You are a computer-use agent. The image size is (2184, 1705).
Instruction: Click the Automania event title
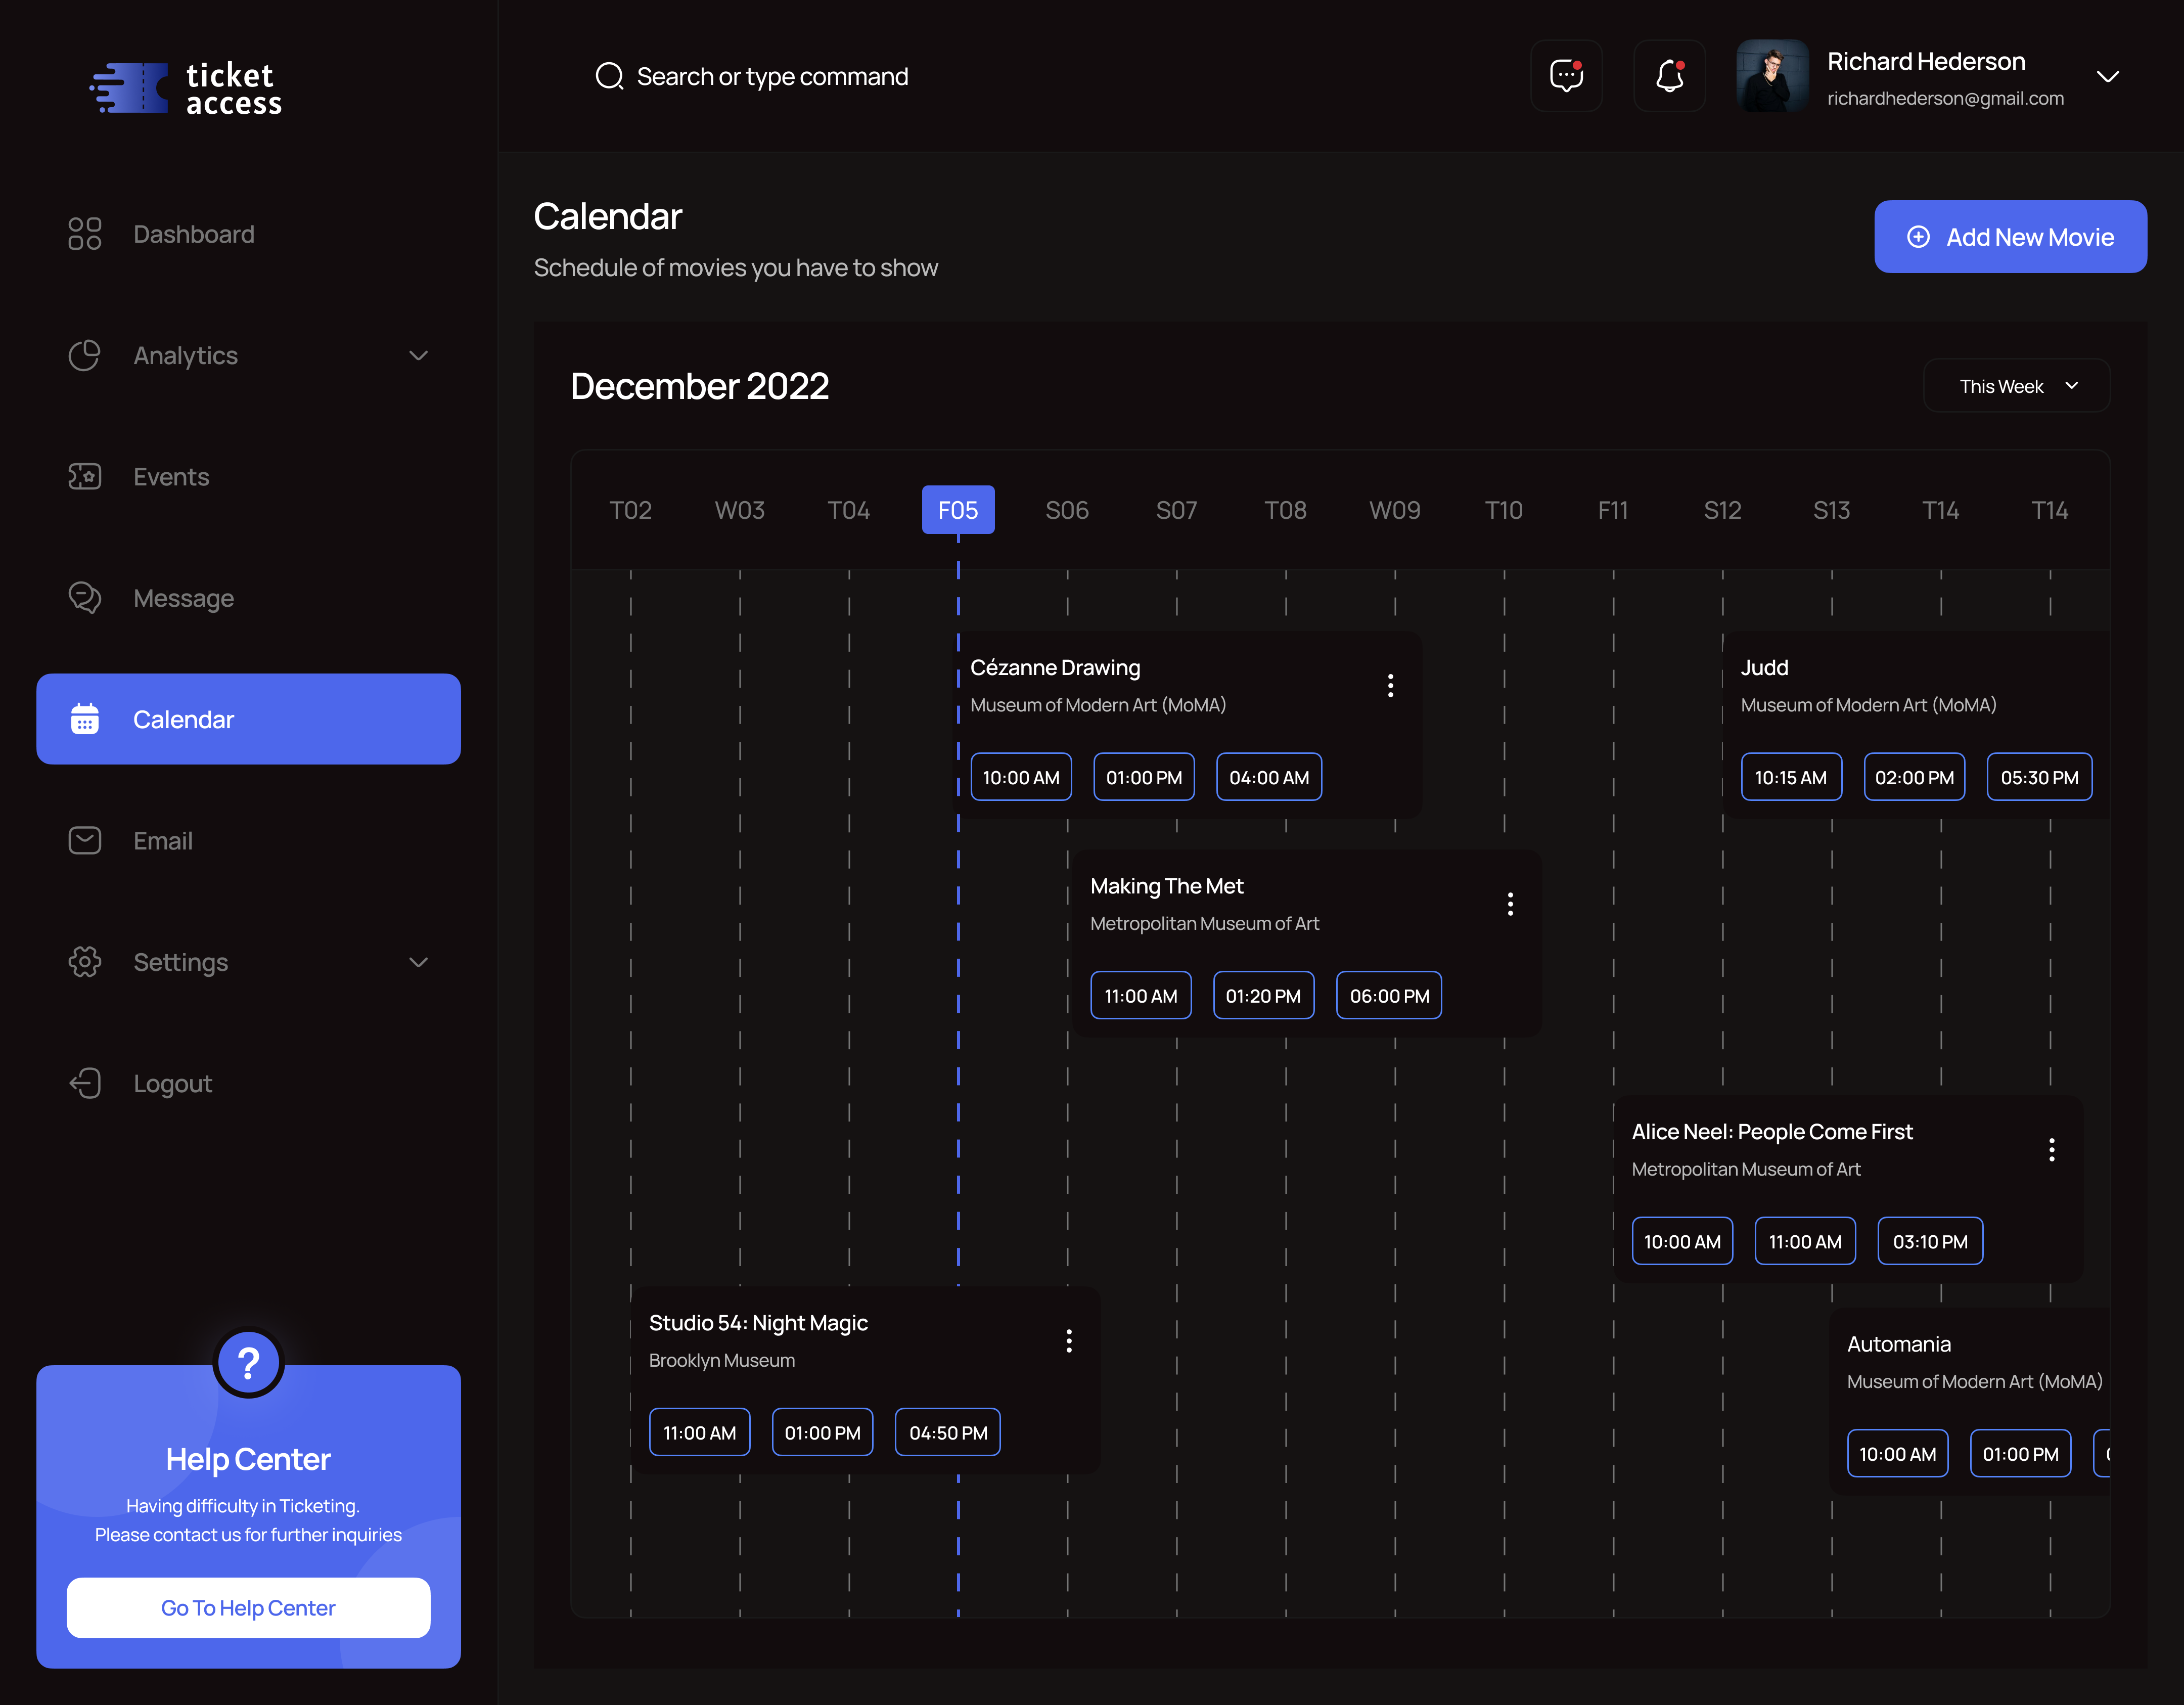(1899, 1345)
